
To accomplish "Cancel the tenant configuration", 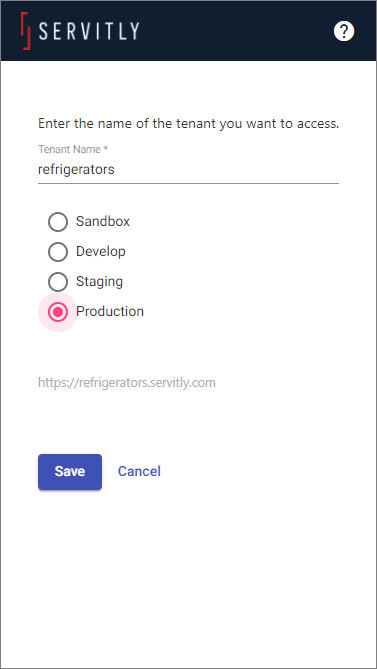I will pyautogui.click(x=139, y=471).
